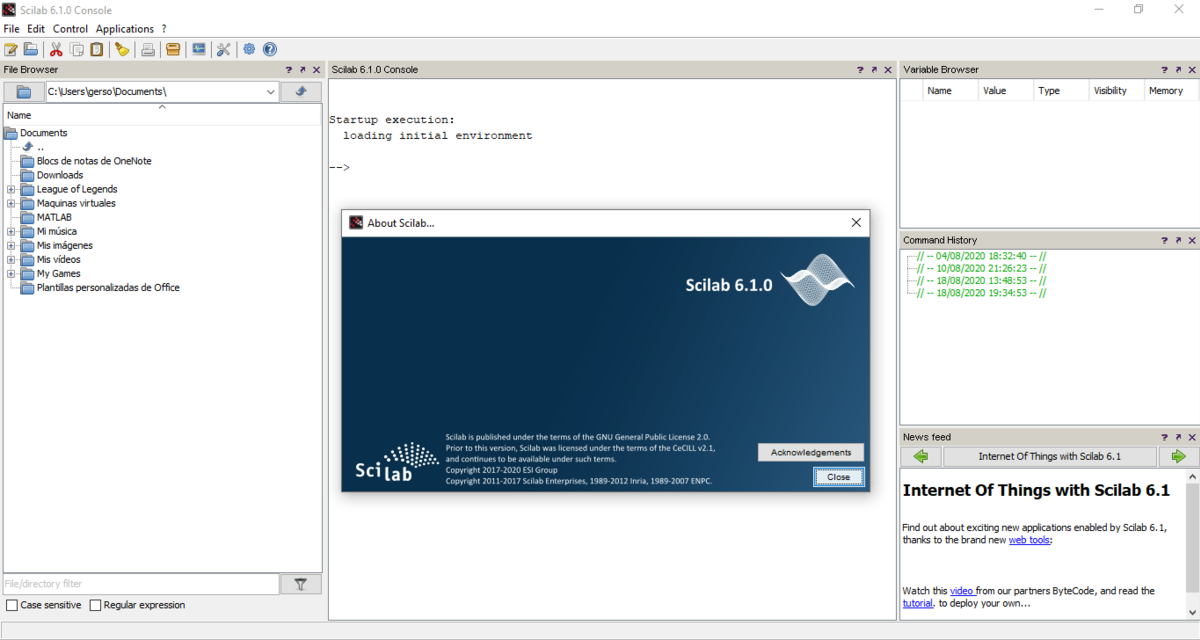The height and width of the screenshot is (640, 1200).
Task: Select history entry 04/08/2020 18:32:40
Action: 983,256
